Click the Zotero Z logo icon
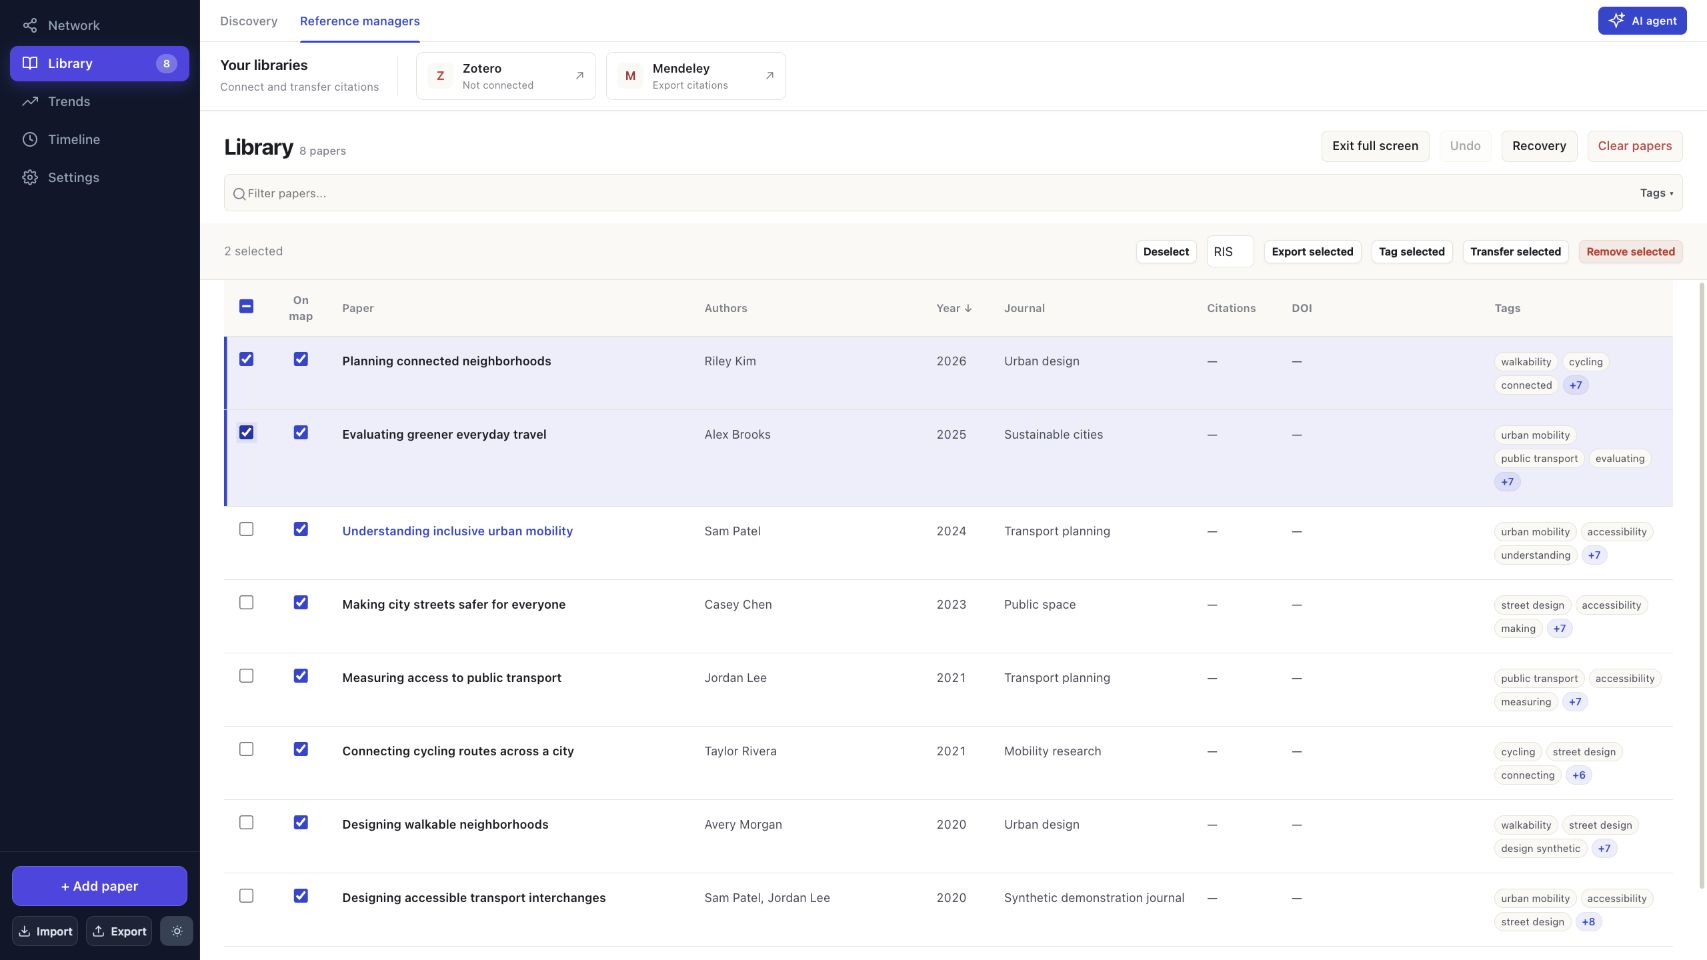1707x960 pixels. pos(440,76)
